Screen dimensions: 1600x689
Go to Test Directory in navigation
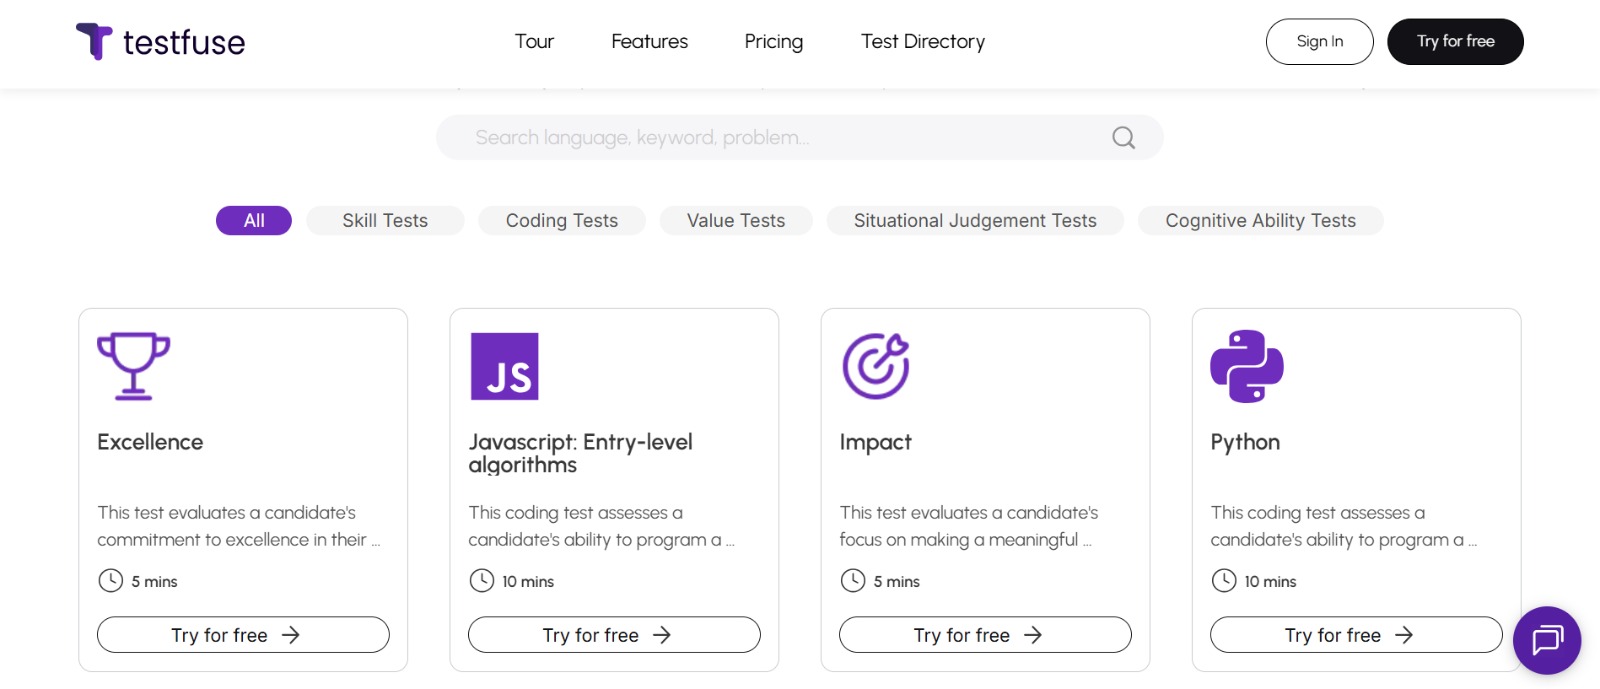tap(923, 42)
